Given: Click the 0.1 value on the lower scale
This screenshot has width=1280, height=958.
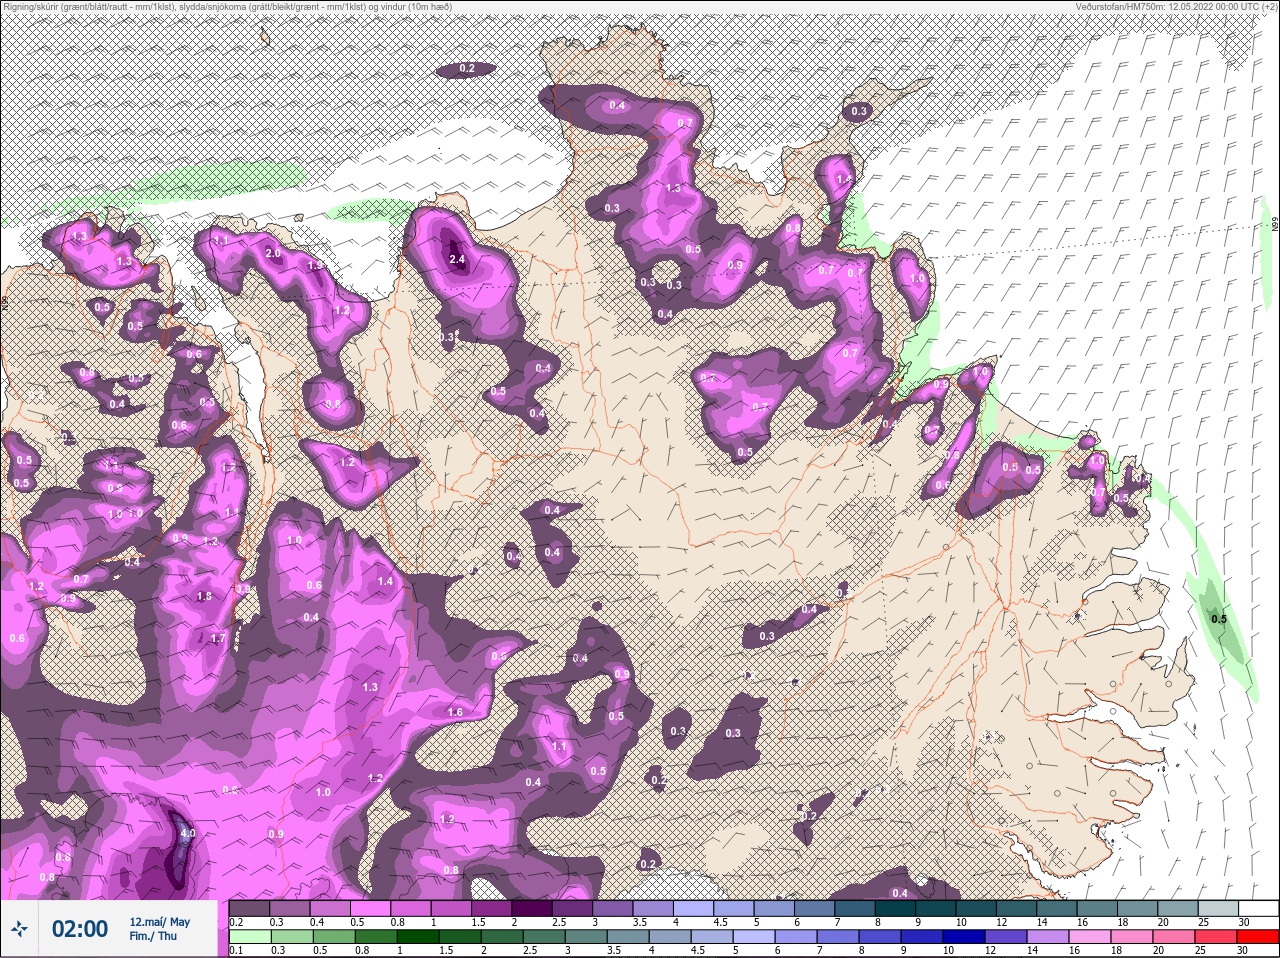Looking at the screenshot, I should point(236,950).
